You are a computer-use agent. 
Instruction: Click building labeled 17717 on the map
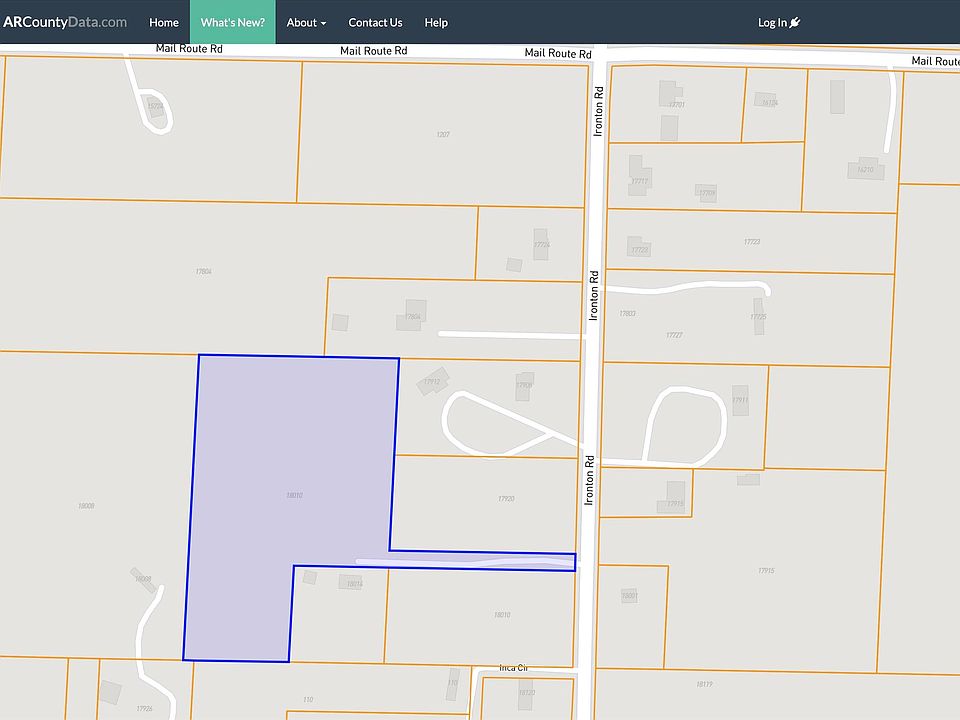pos(640,176)
